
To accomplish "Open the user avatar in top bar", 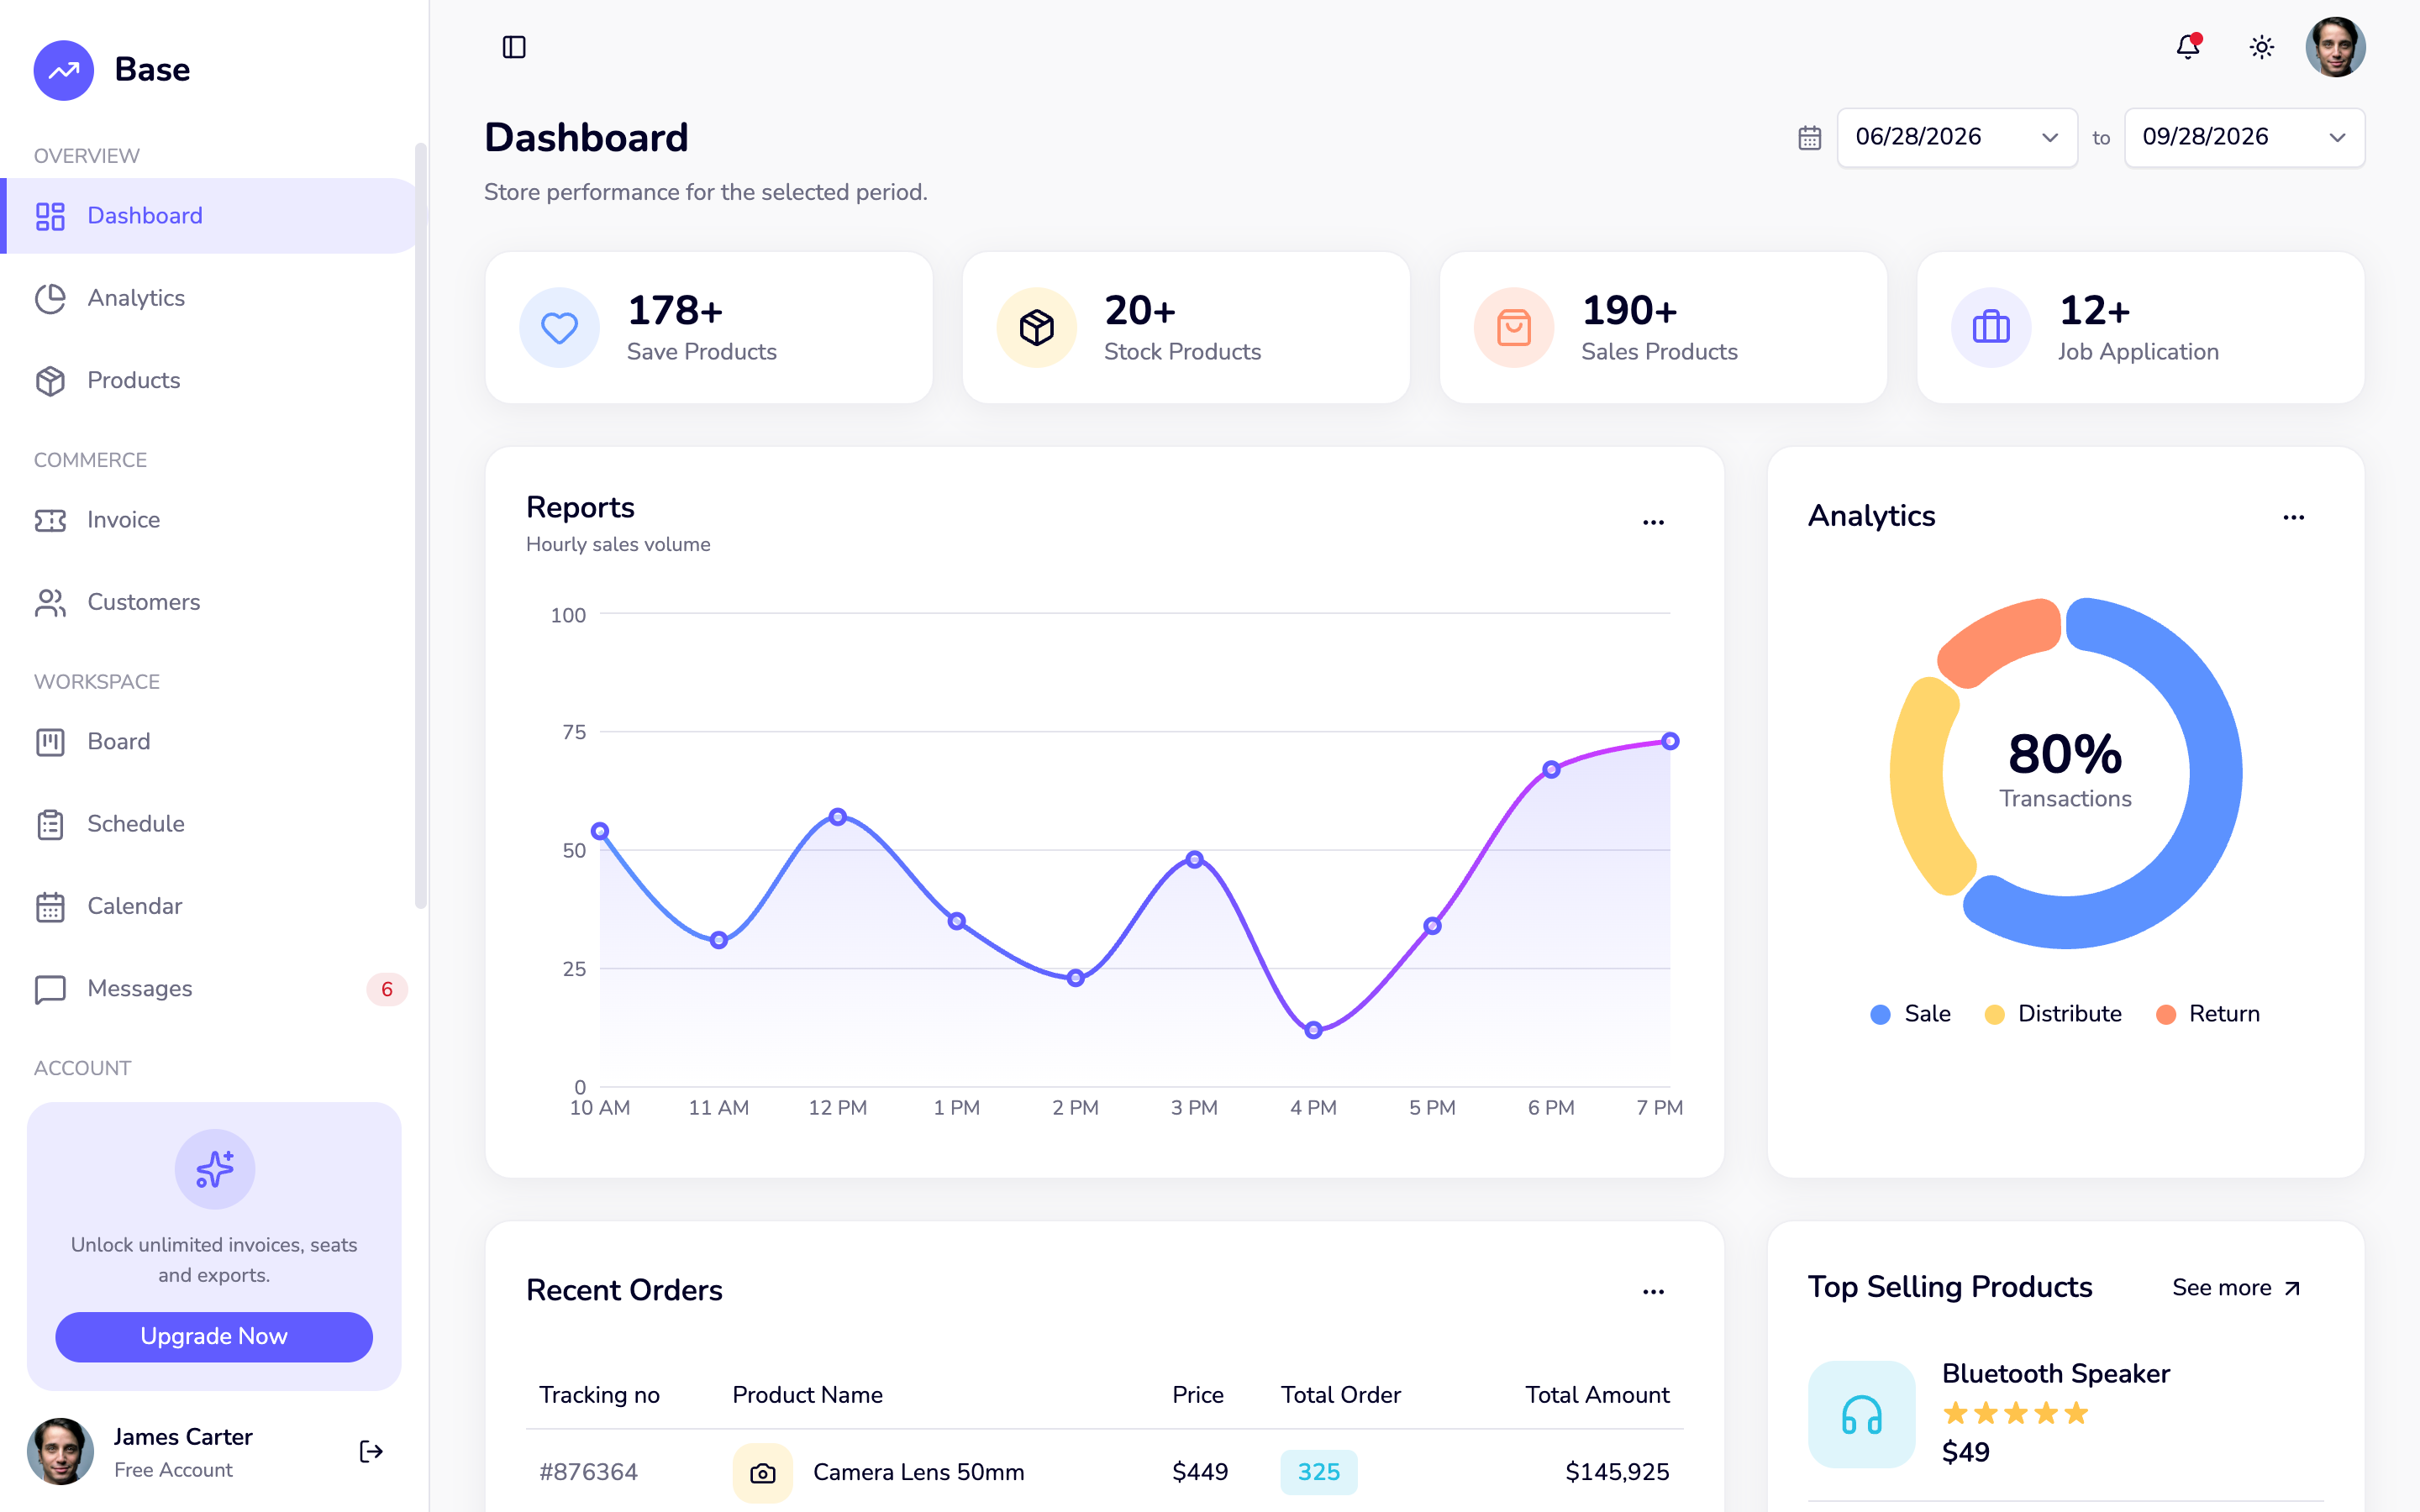I will point(2335,47).
